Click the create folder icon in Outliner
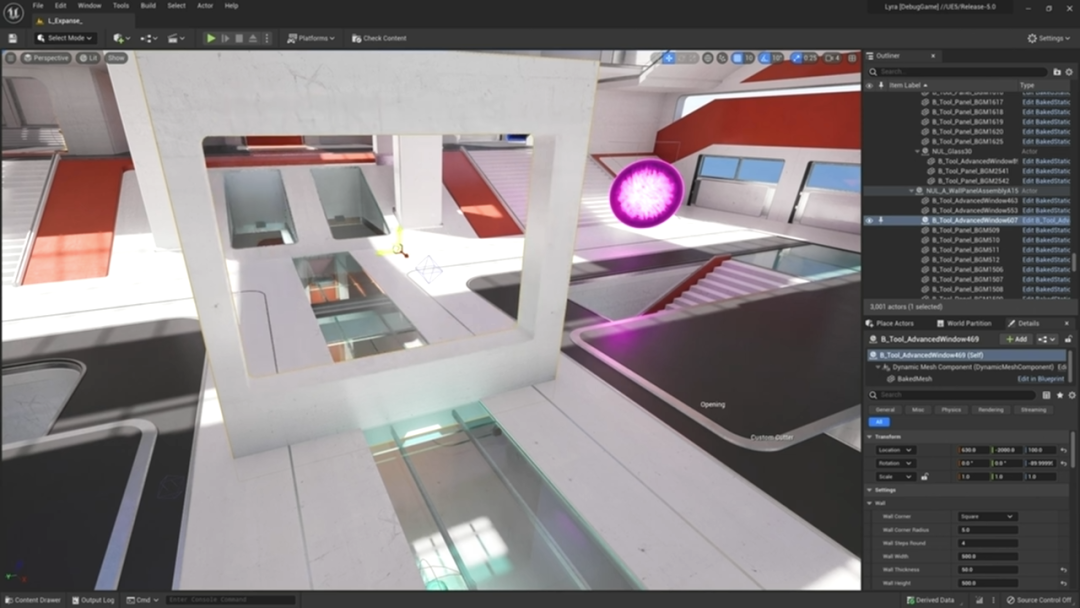This screenshot has height=608, width=1080. coord(1057,72)
